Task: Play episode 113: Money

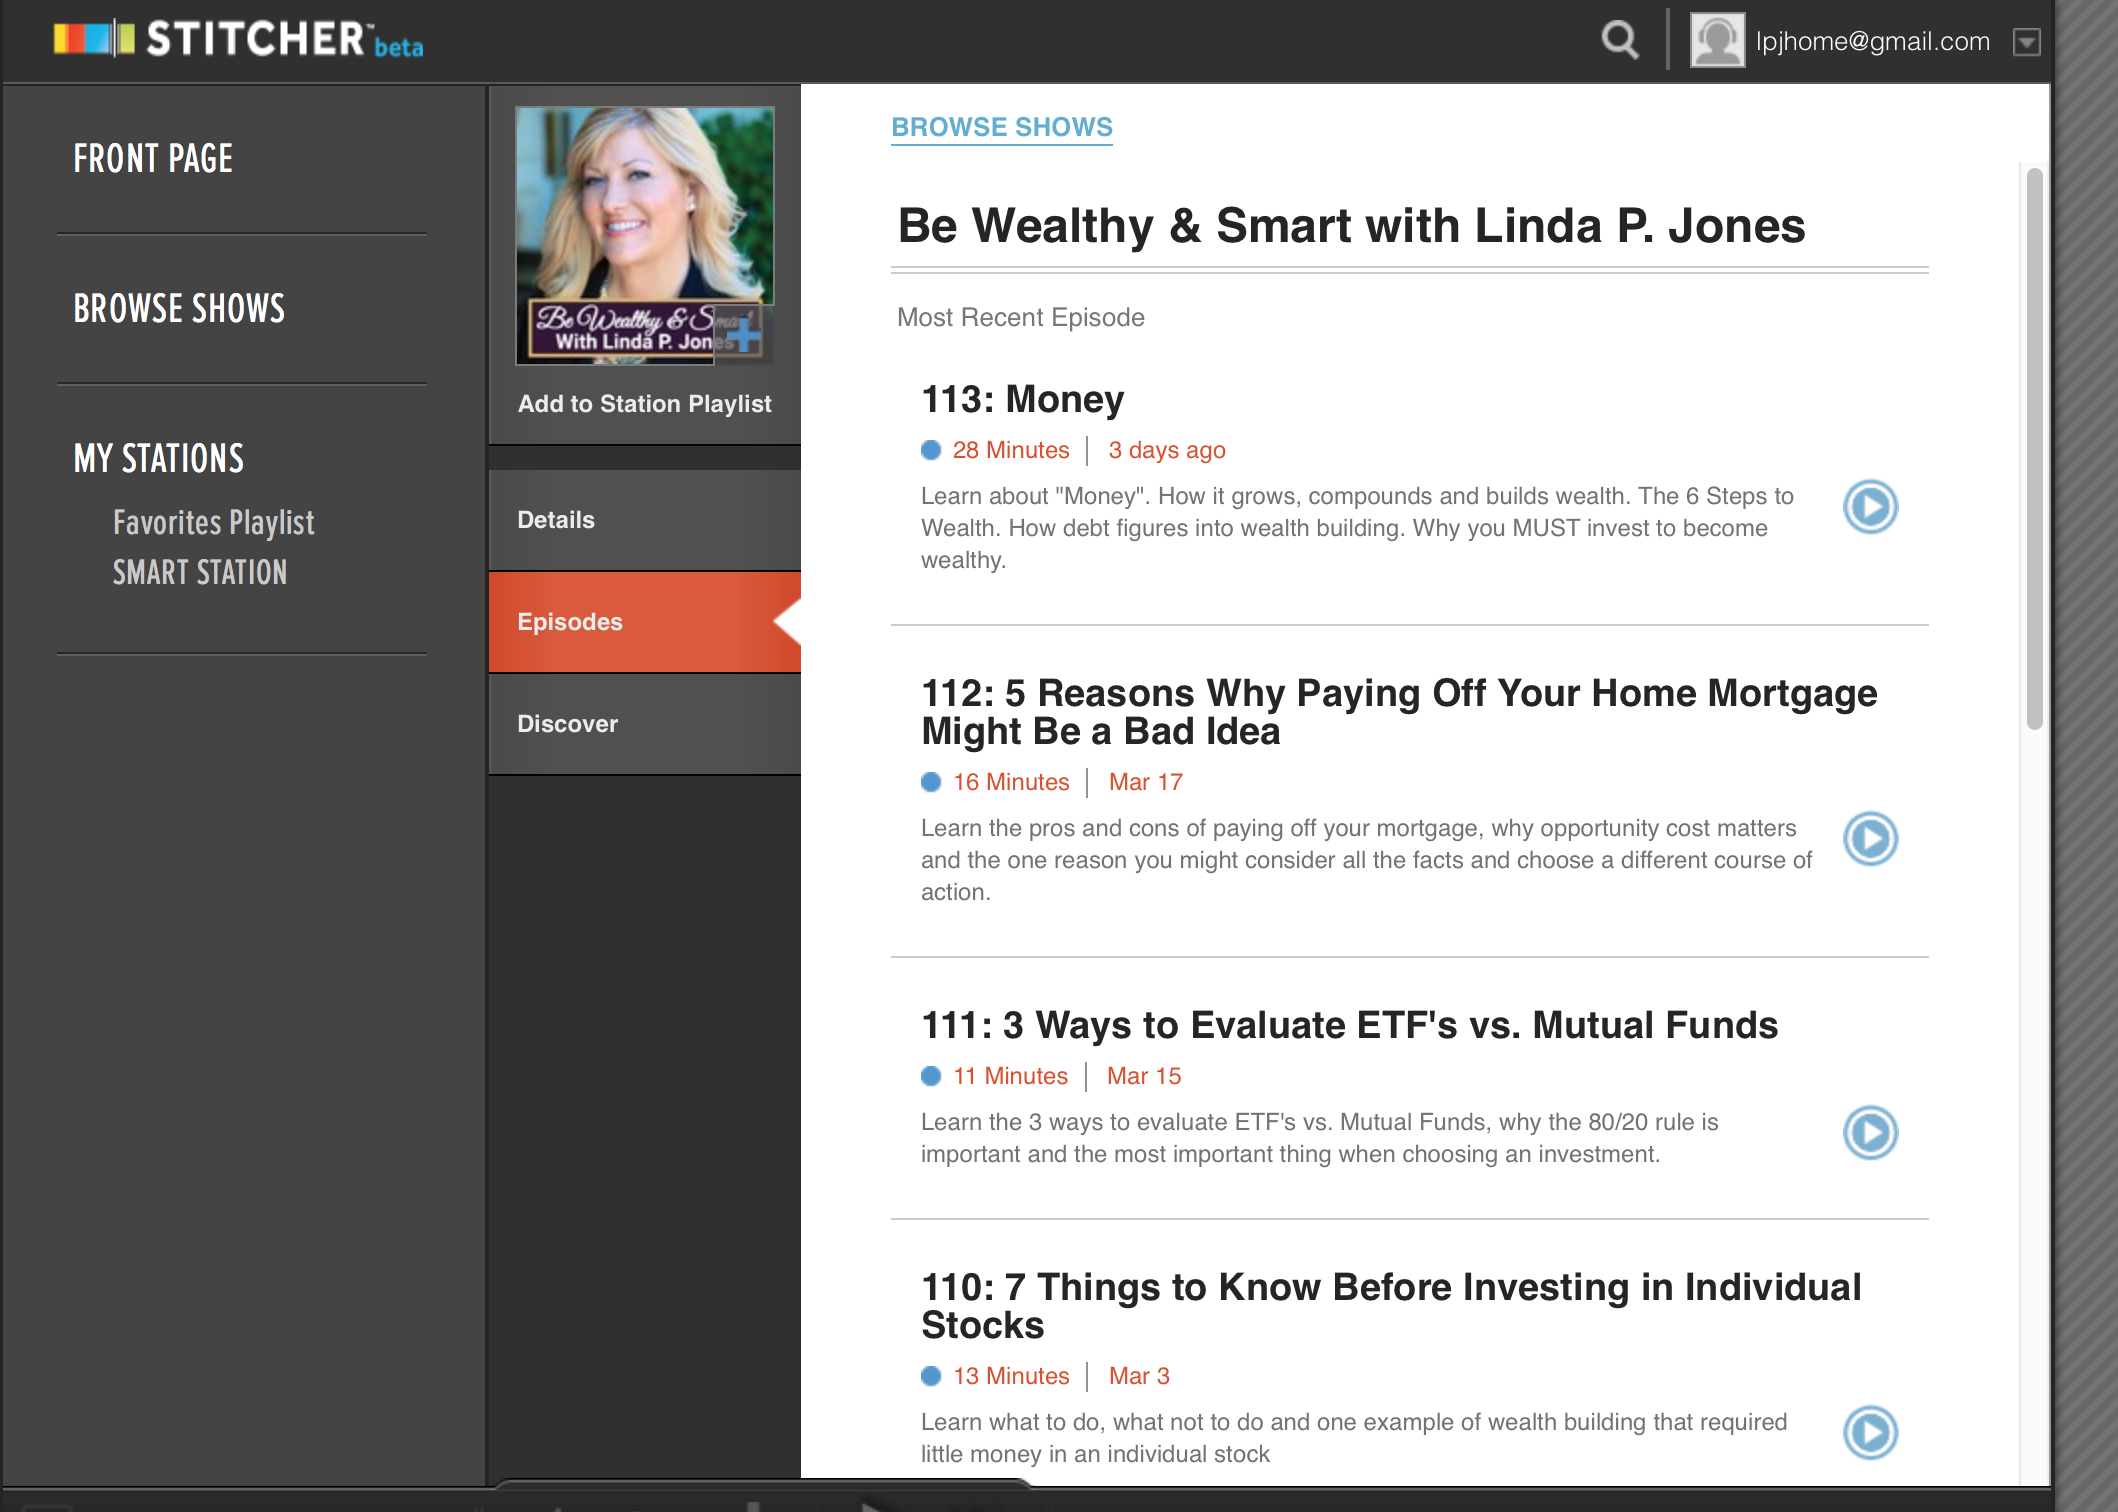Action: pyautogui.click(x=1870, y=507)
